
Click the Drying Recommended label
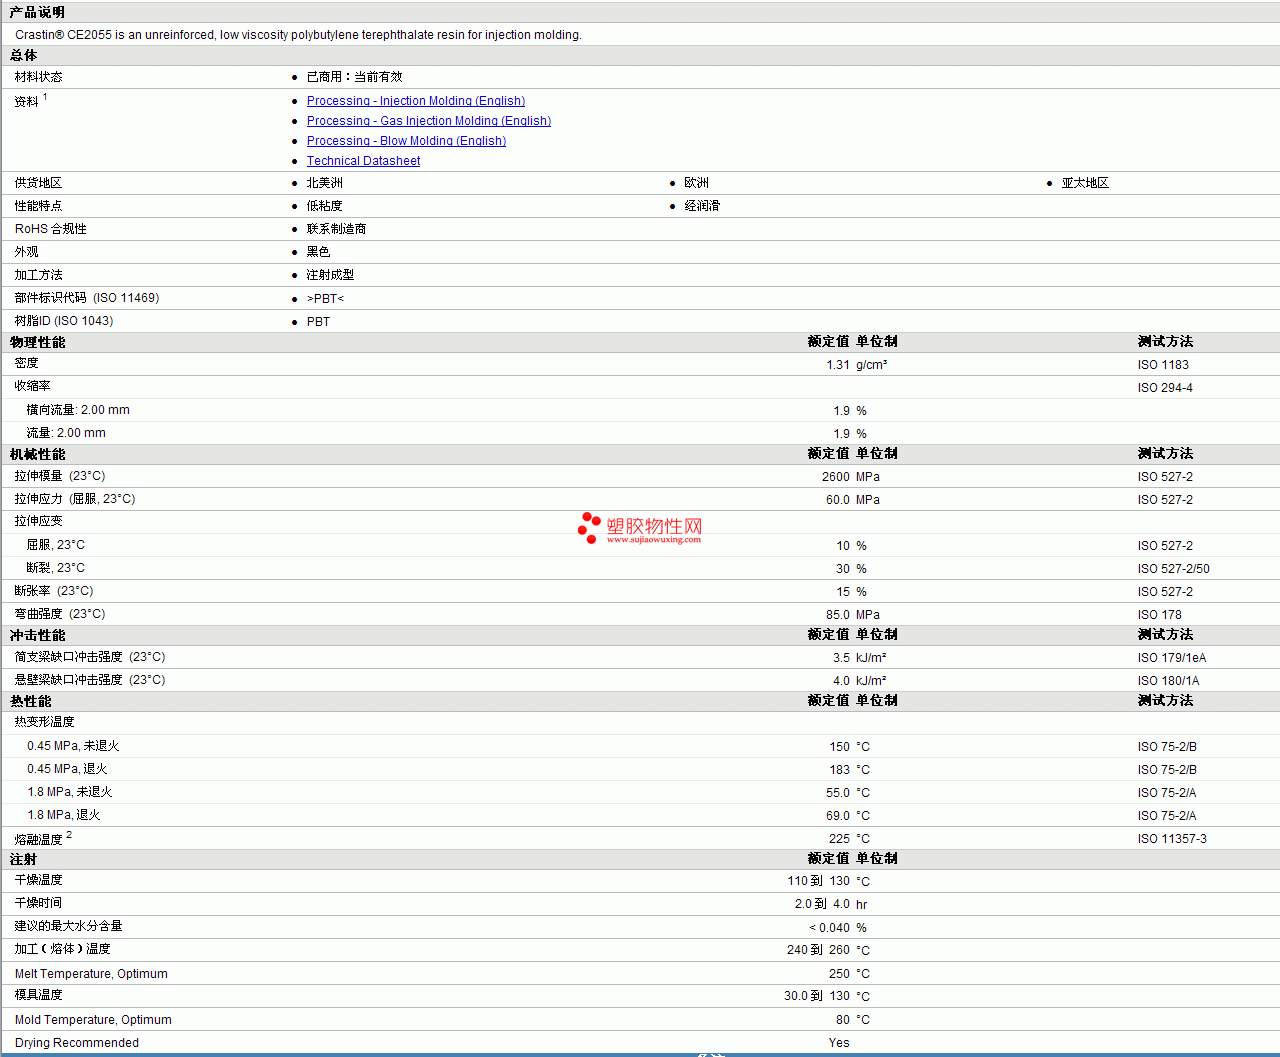coord(77,1043)
